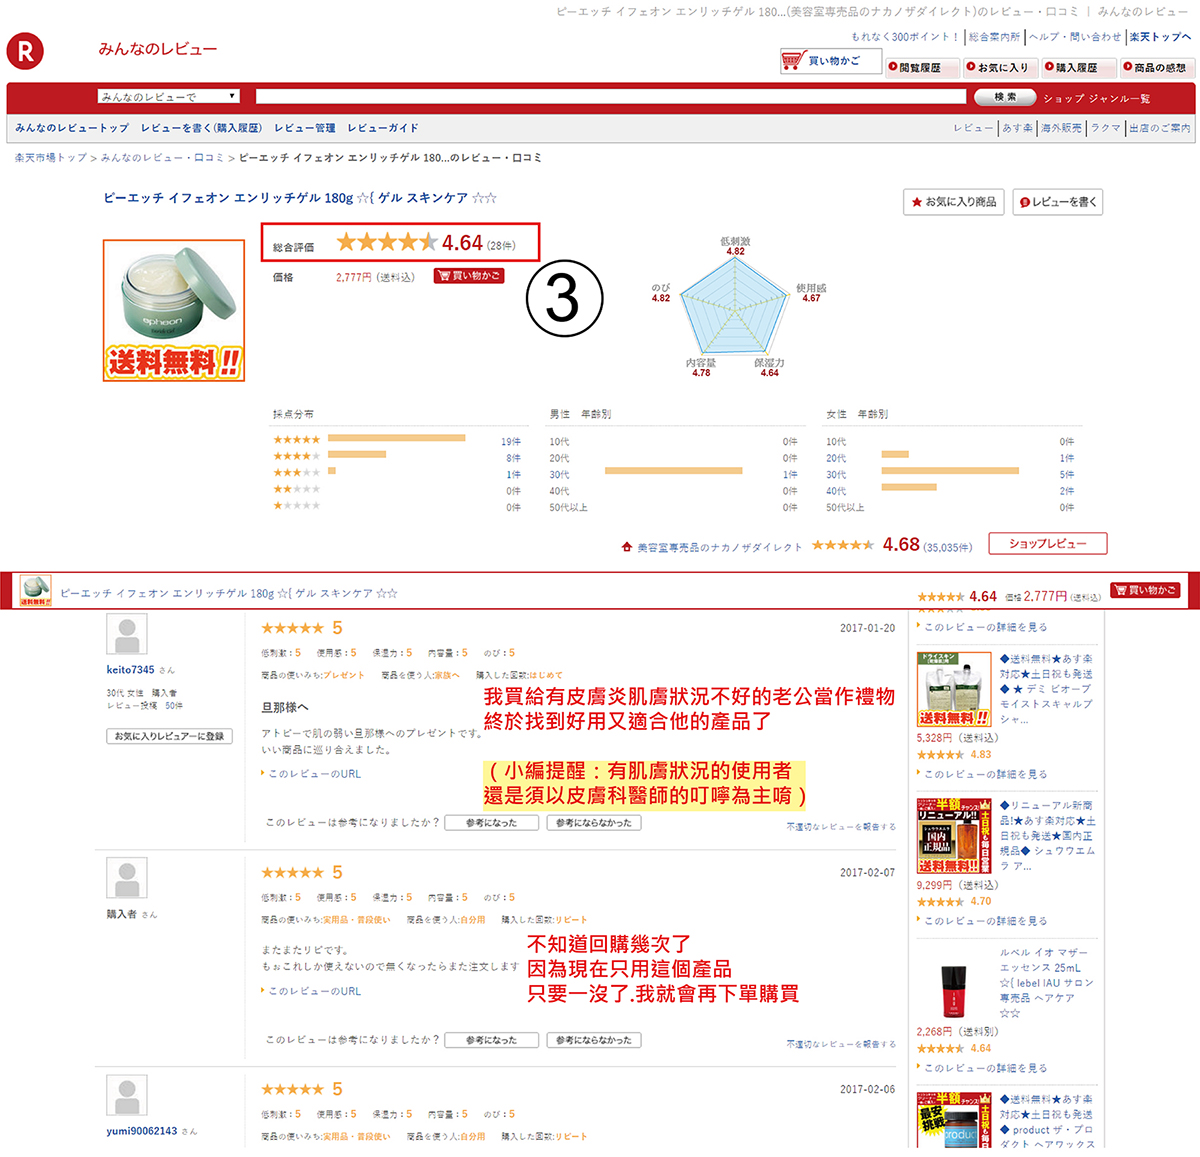Click お気に入りレビュアーに登録 button

coord(169,736)
